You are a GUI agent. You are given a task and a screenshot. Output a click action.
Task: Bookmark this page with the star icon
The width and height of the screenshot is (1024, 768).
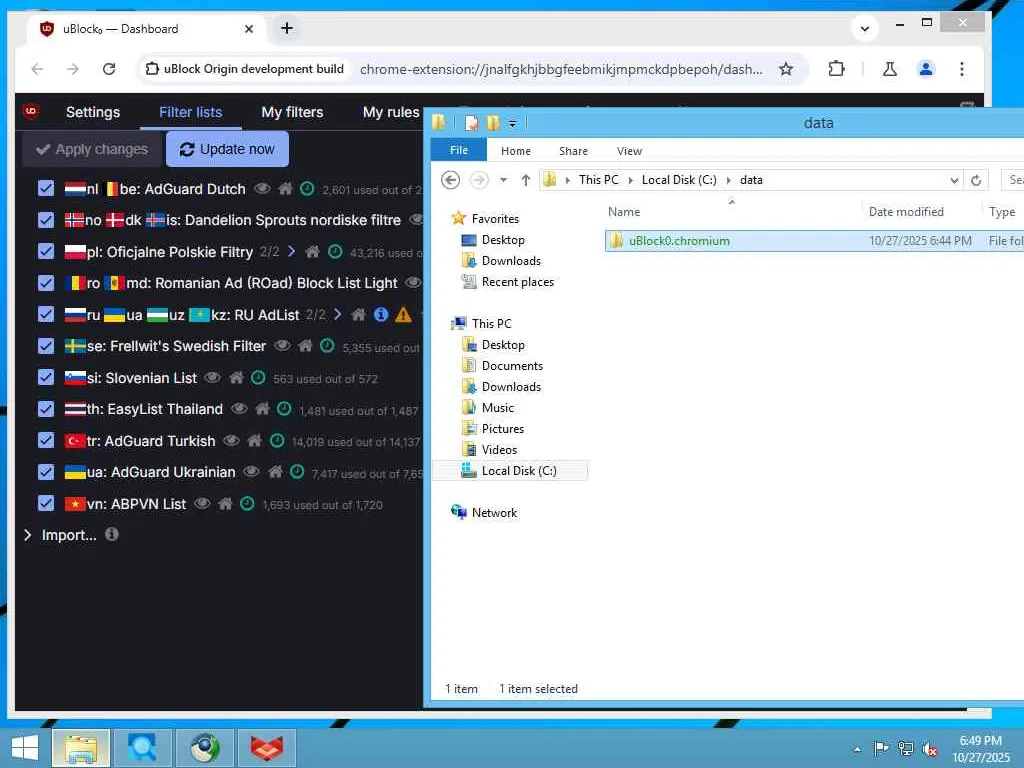pyautogui.click(x=786, y=69)
